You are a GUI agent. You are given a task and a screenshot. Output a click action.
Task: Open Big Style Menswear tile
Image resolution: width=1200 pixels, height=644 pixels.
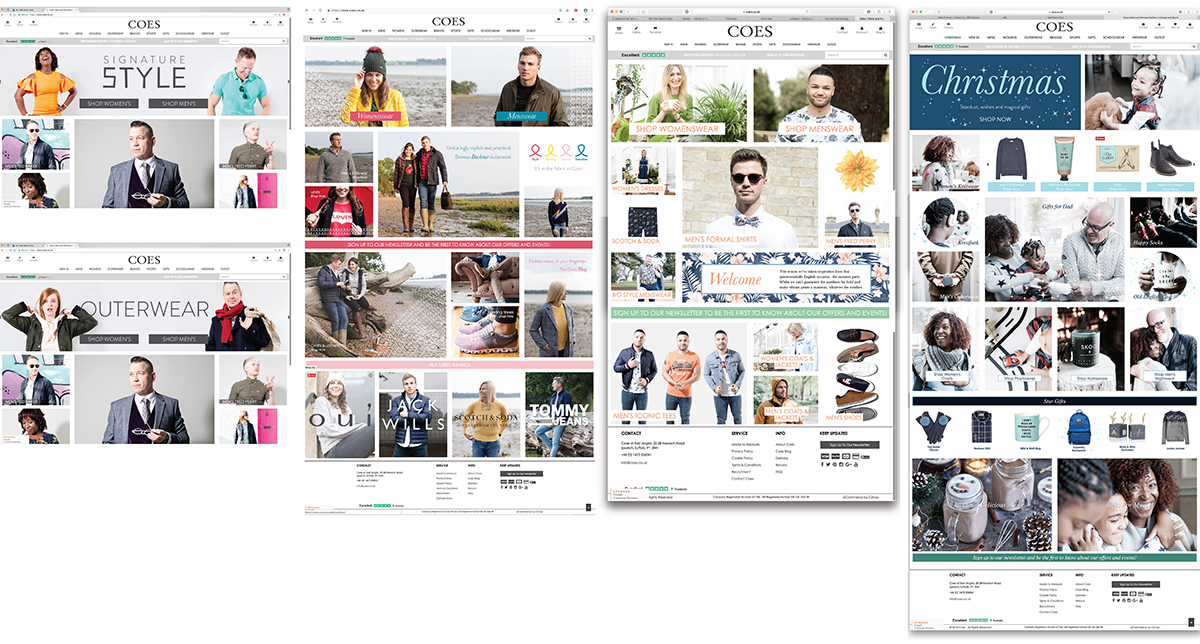(643, 276)
